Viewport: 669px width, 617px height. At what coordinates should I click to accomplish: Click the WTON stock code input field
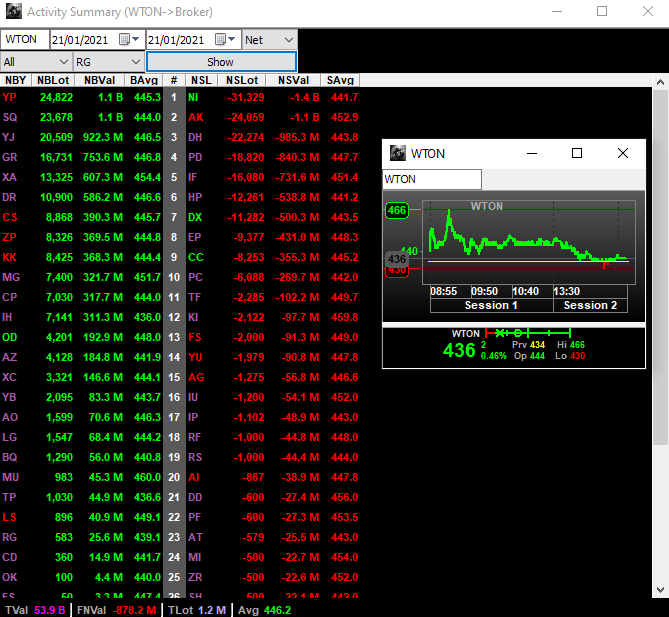[25, 39]
